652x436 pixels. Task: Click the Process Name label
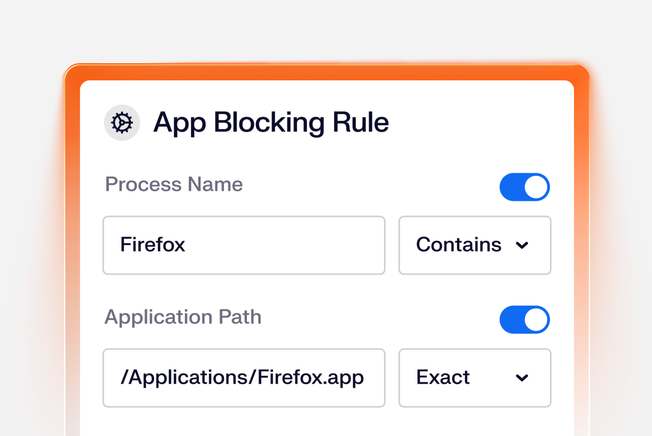[x=174, y=184]
